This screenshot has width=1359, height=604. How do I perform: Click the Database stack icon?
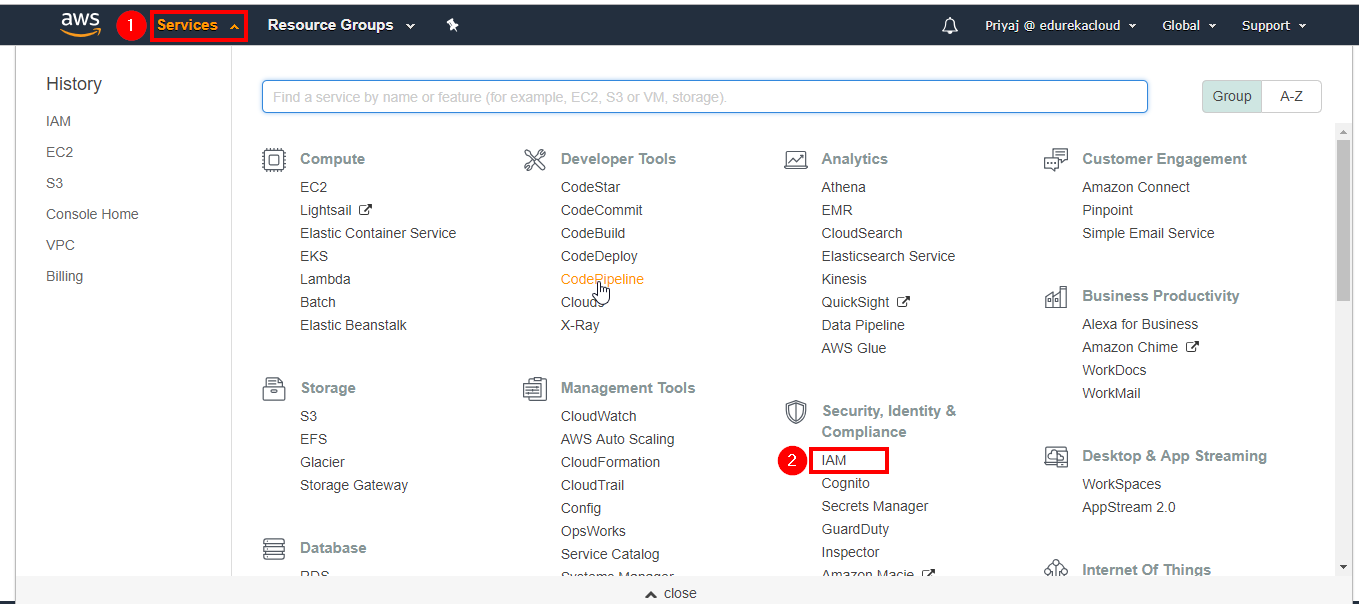pos(274,548)
